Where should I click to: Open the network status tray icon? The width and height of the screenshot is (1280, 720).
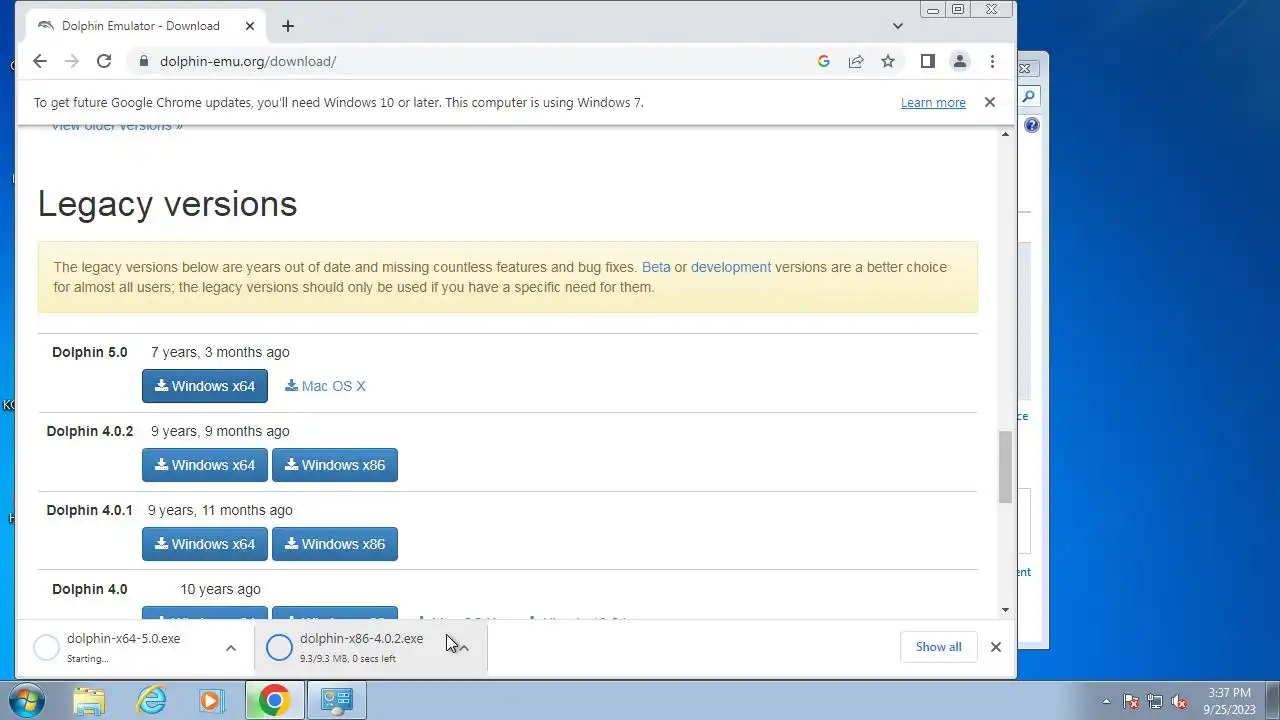[x=1155, y=702]
